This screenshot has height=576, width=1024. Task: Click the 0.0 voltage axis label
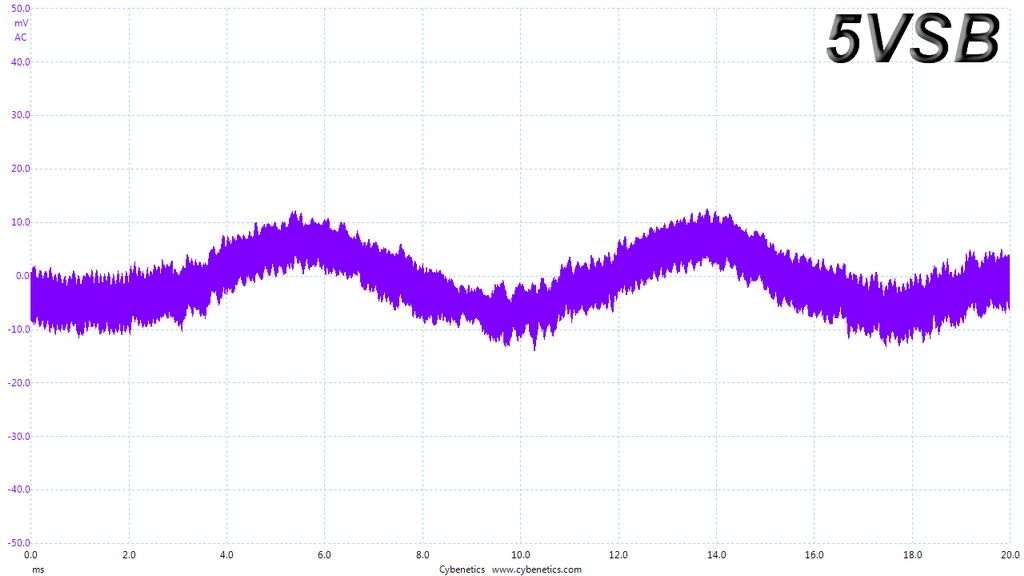click(x=23, y=276)
